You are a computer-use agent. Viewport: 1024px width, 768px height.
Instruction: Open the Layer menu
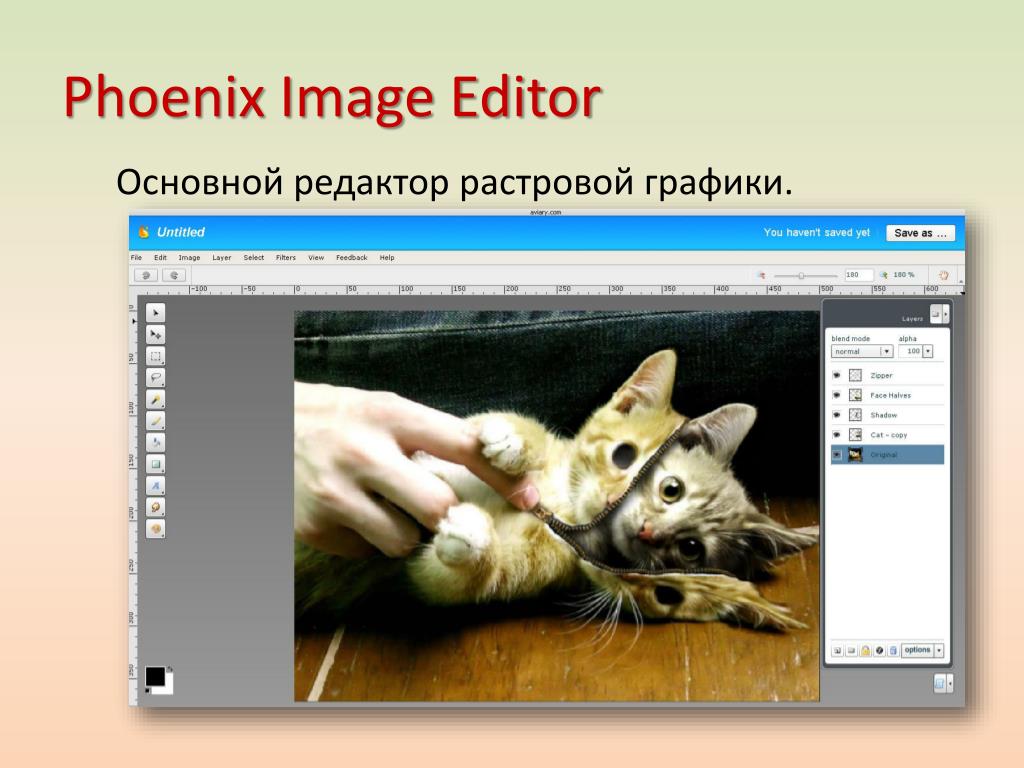tap(221, 257)
